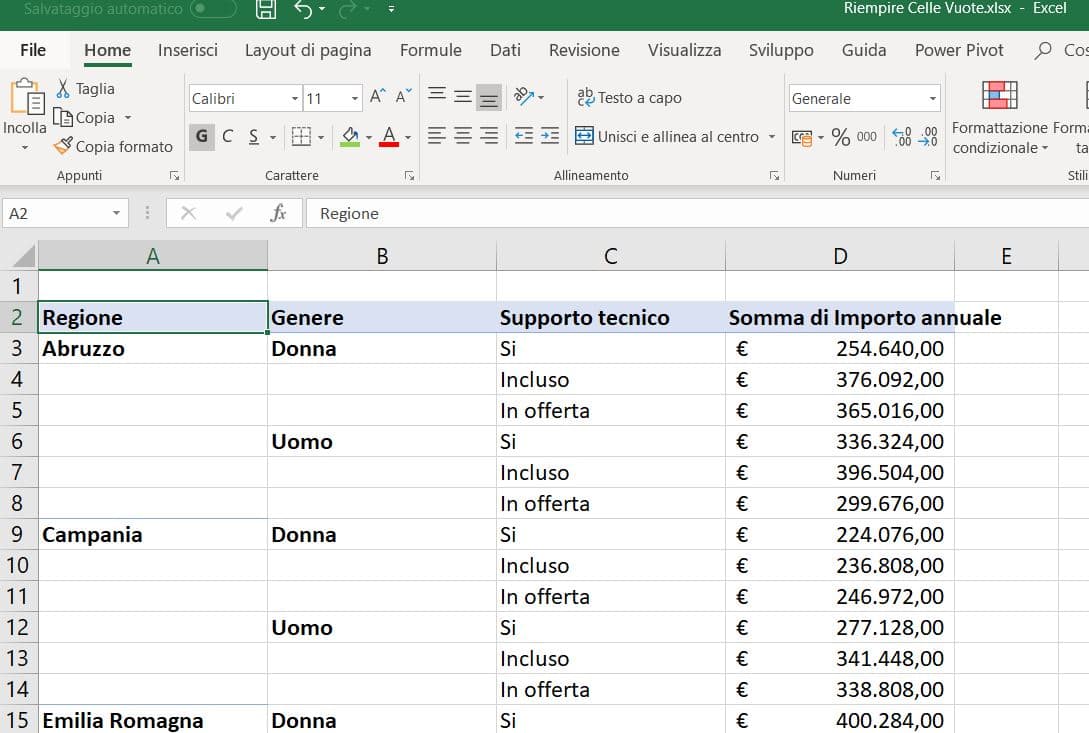Toggle Bold 'G' formatting

click(201, 136)
